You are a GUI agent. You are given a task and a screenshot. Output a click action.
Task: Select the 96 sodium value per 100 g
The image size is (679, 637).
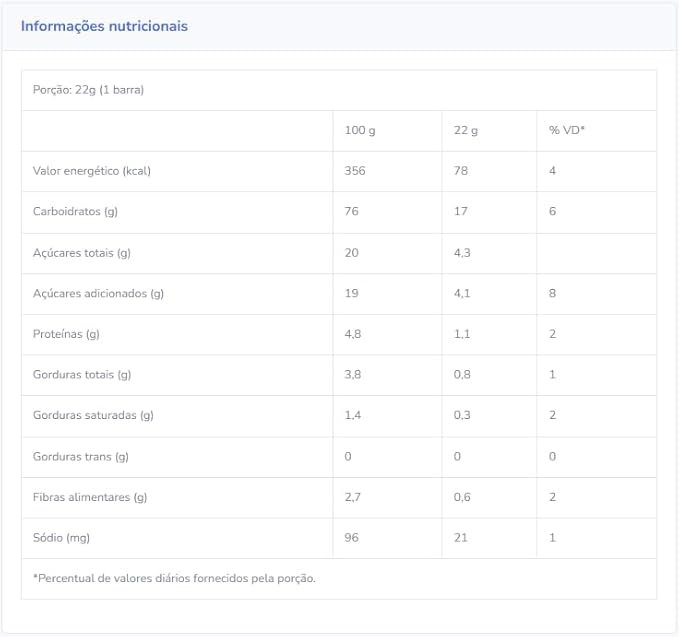[x=351, y=538]
